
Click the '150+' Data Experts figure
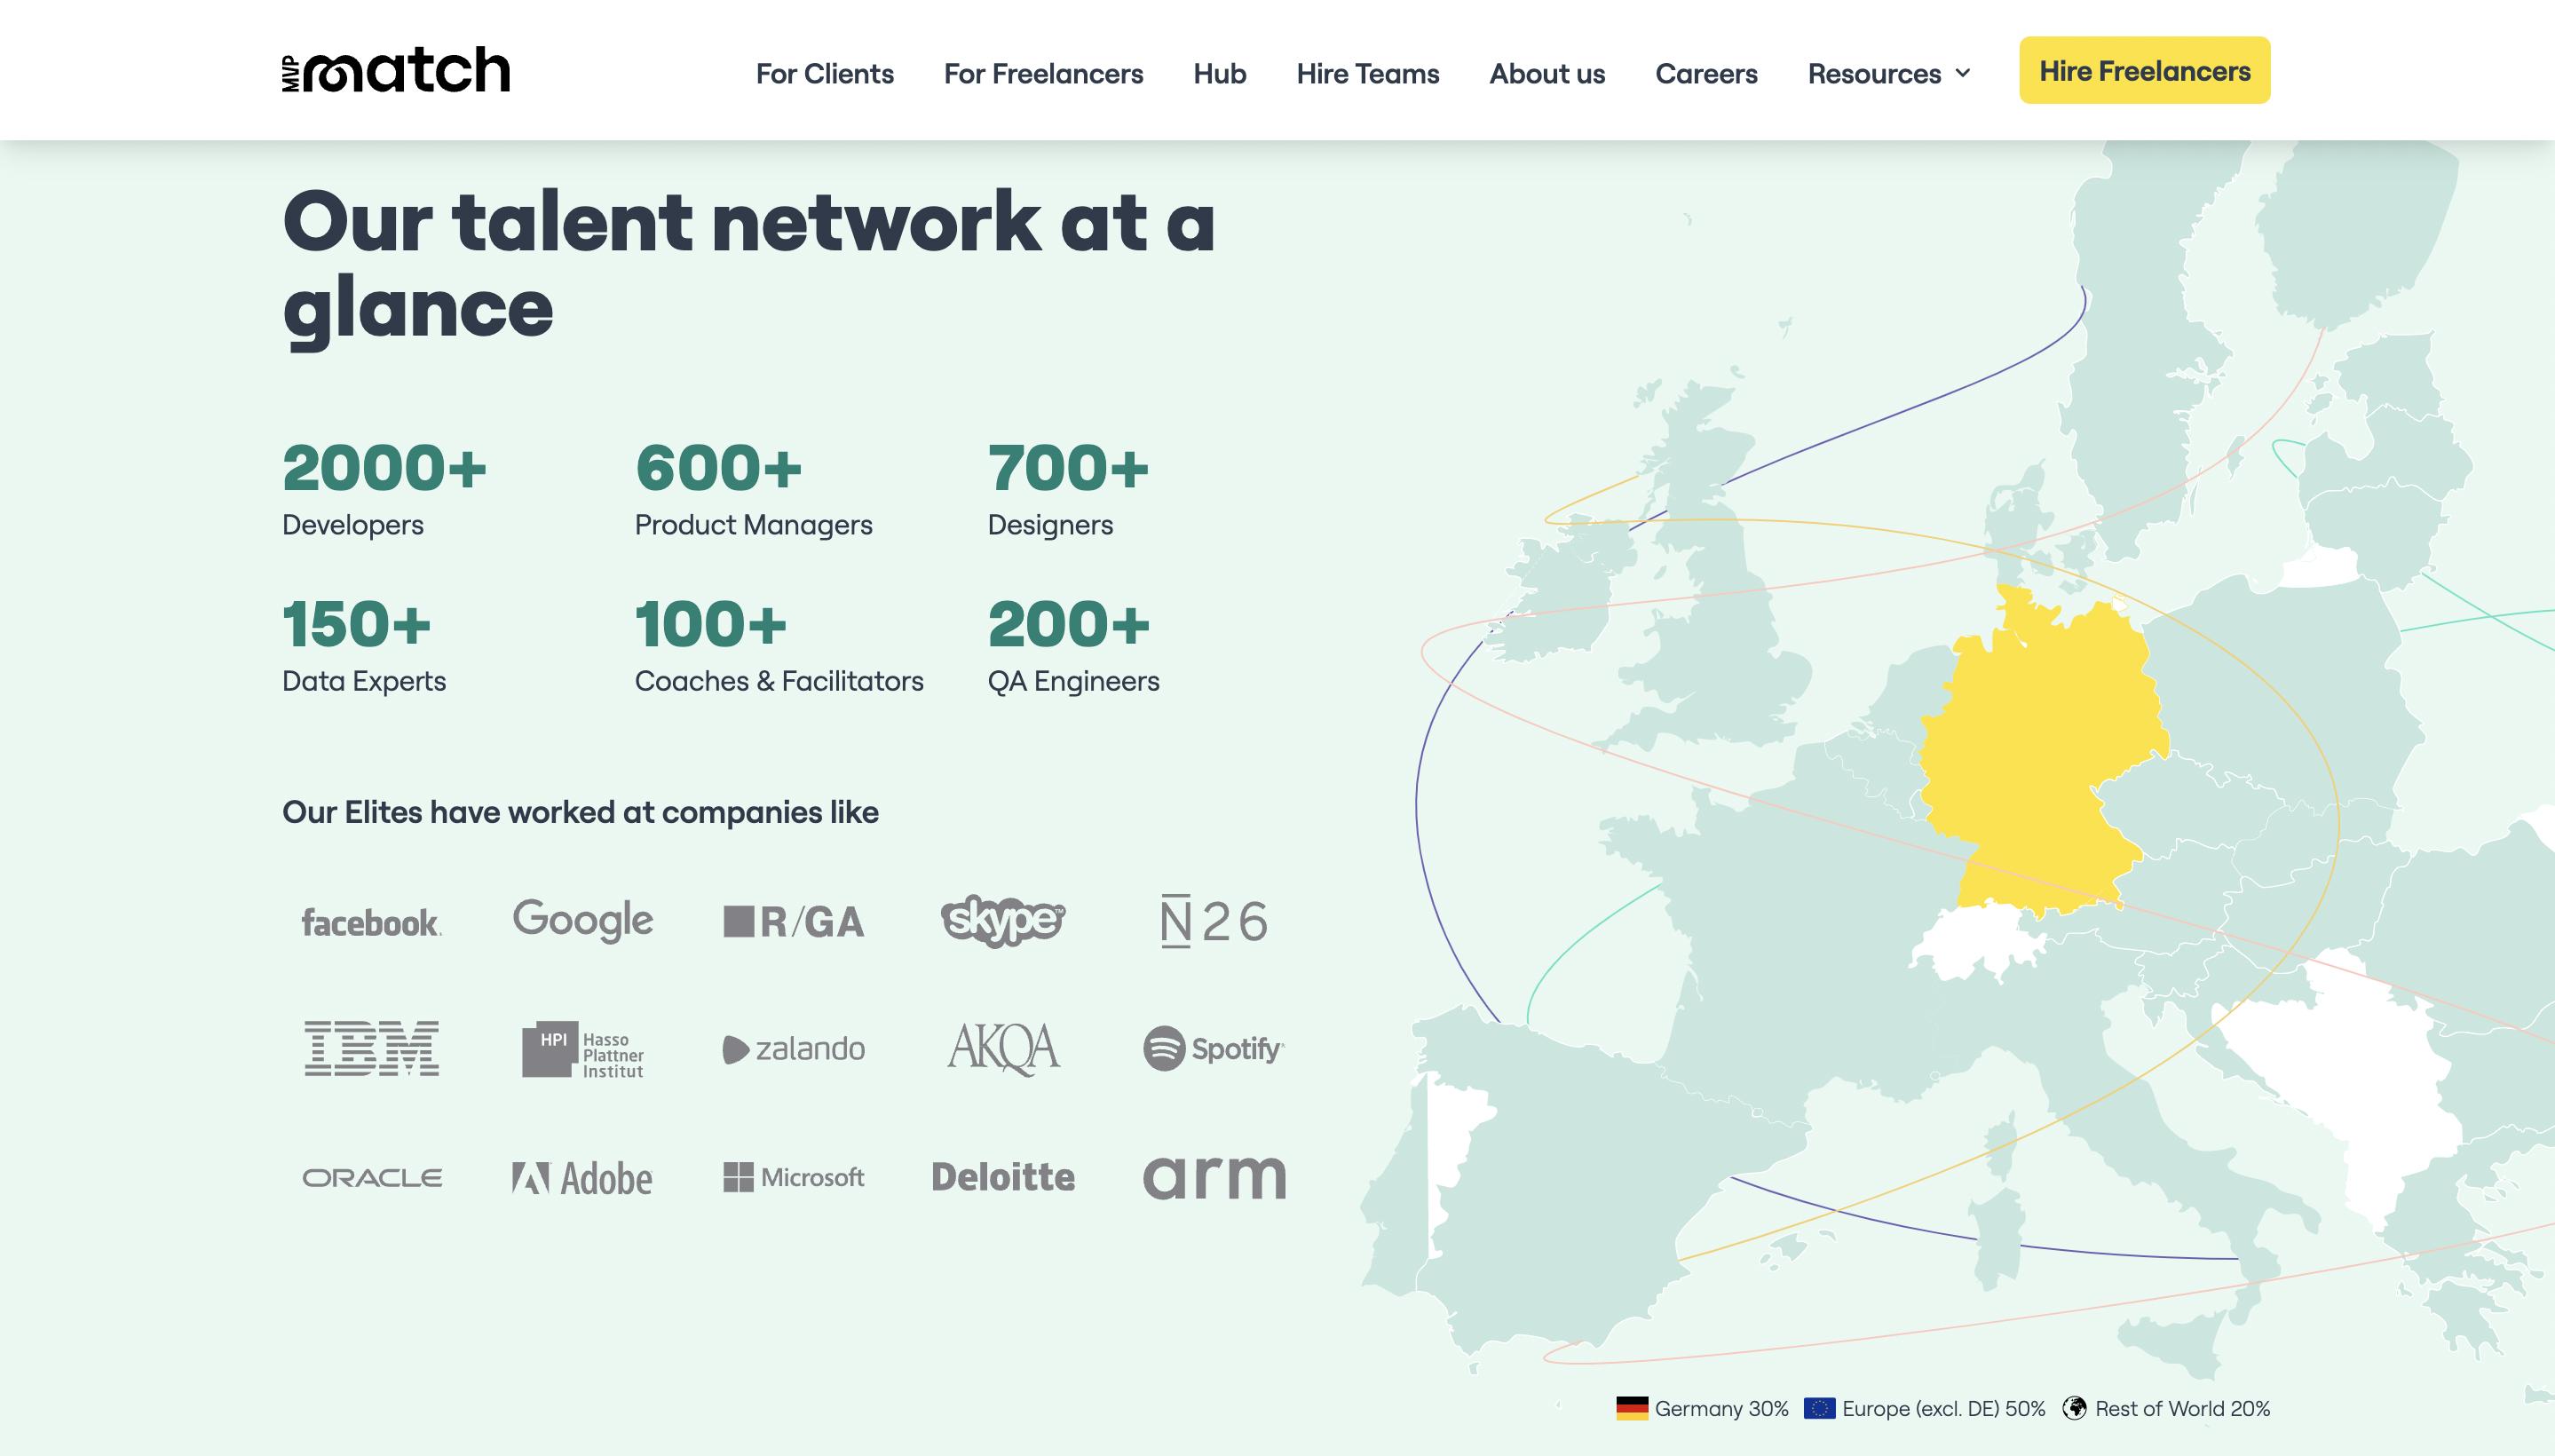pos(356,624)
